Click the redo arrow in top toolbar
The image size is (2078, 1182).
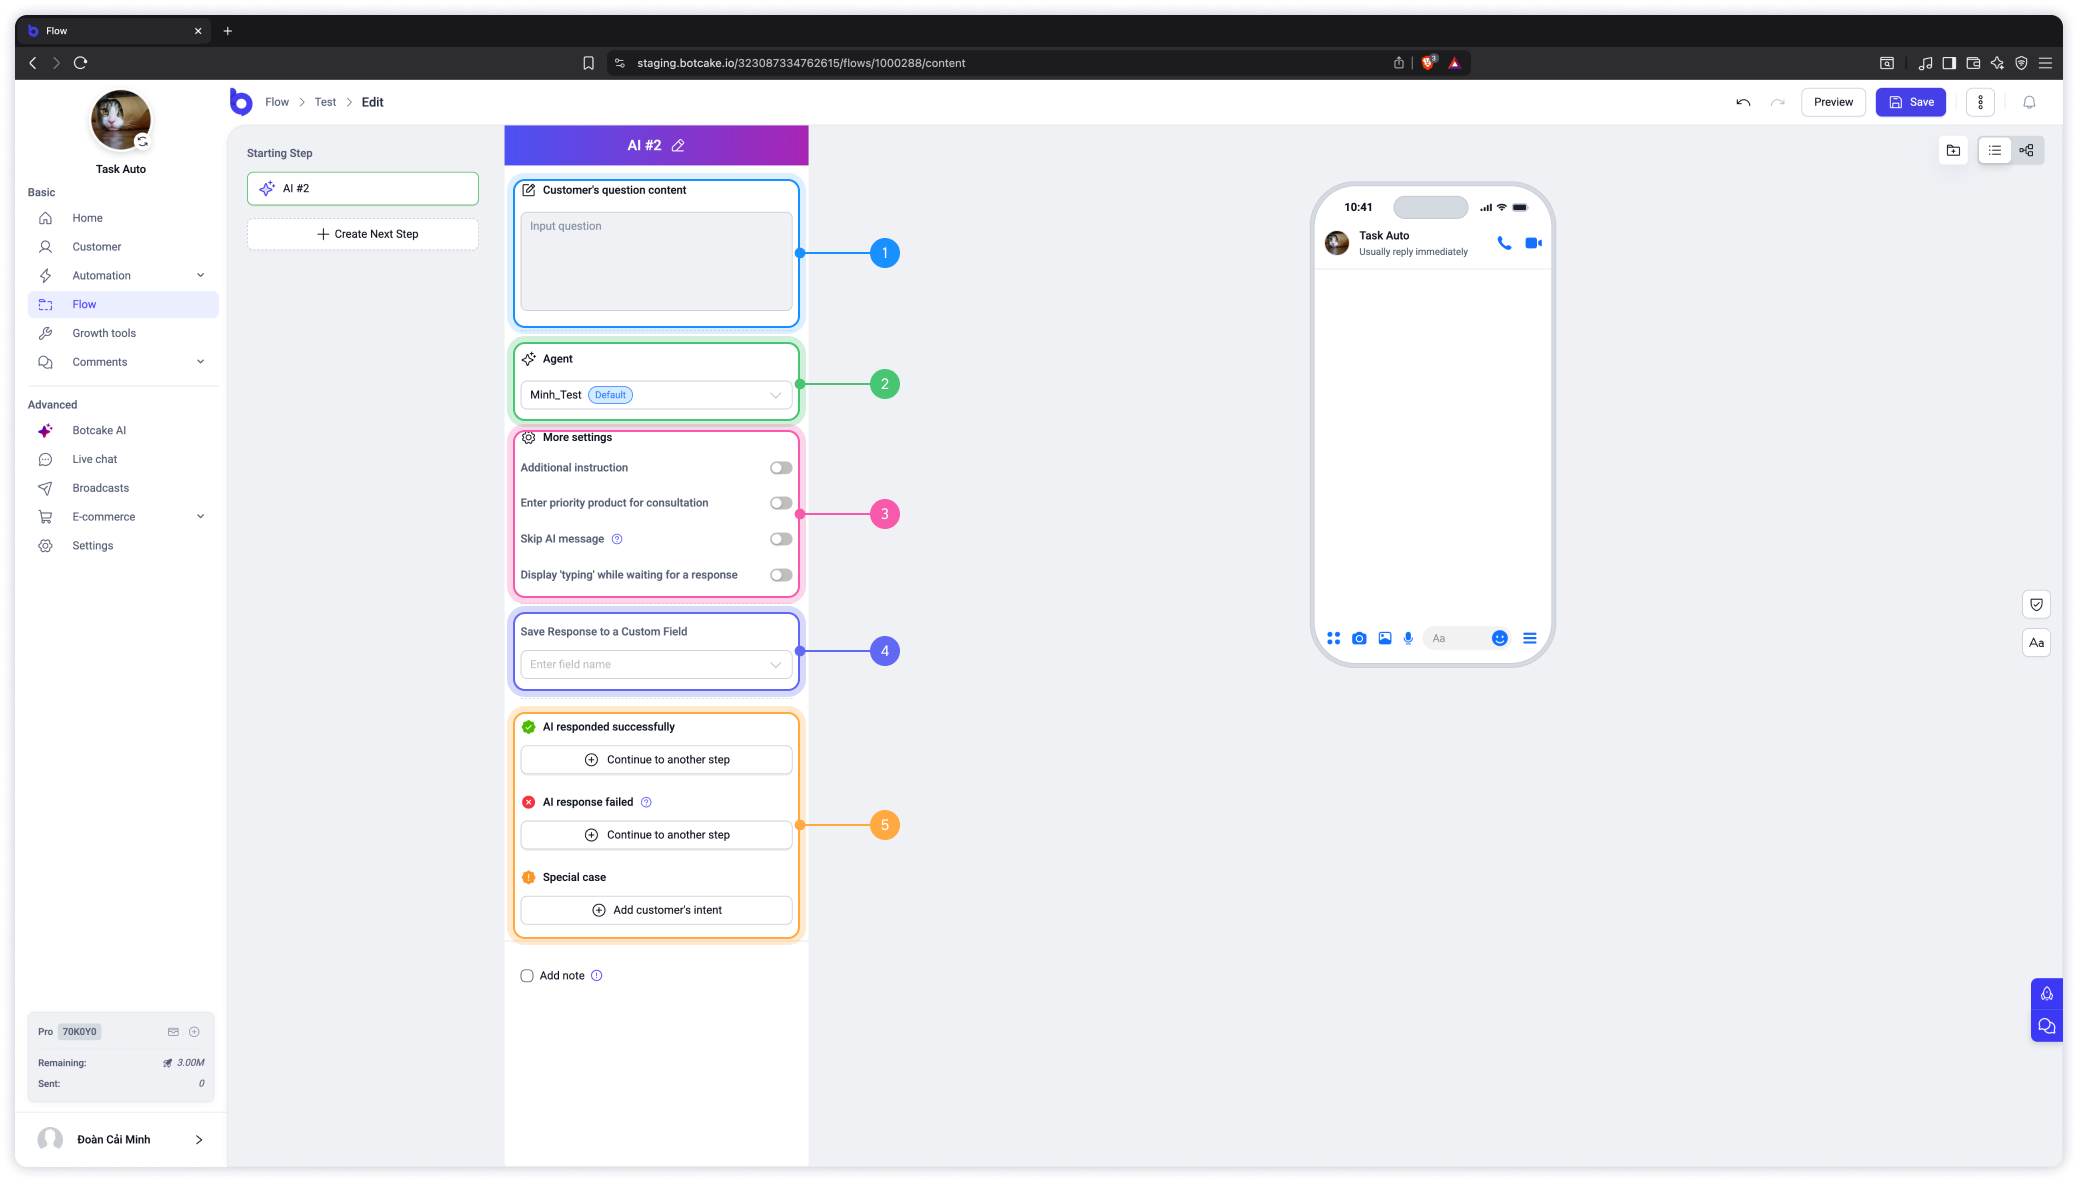1777,102
